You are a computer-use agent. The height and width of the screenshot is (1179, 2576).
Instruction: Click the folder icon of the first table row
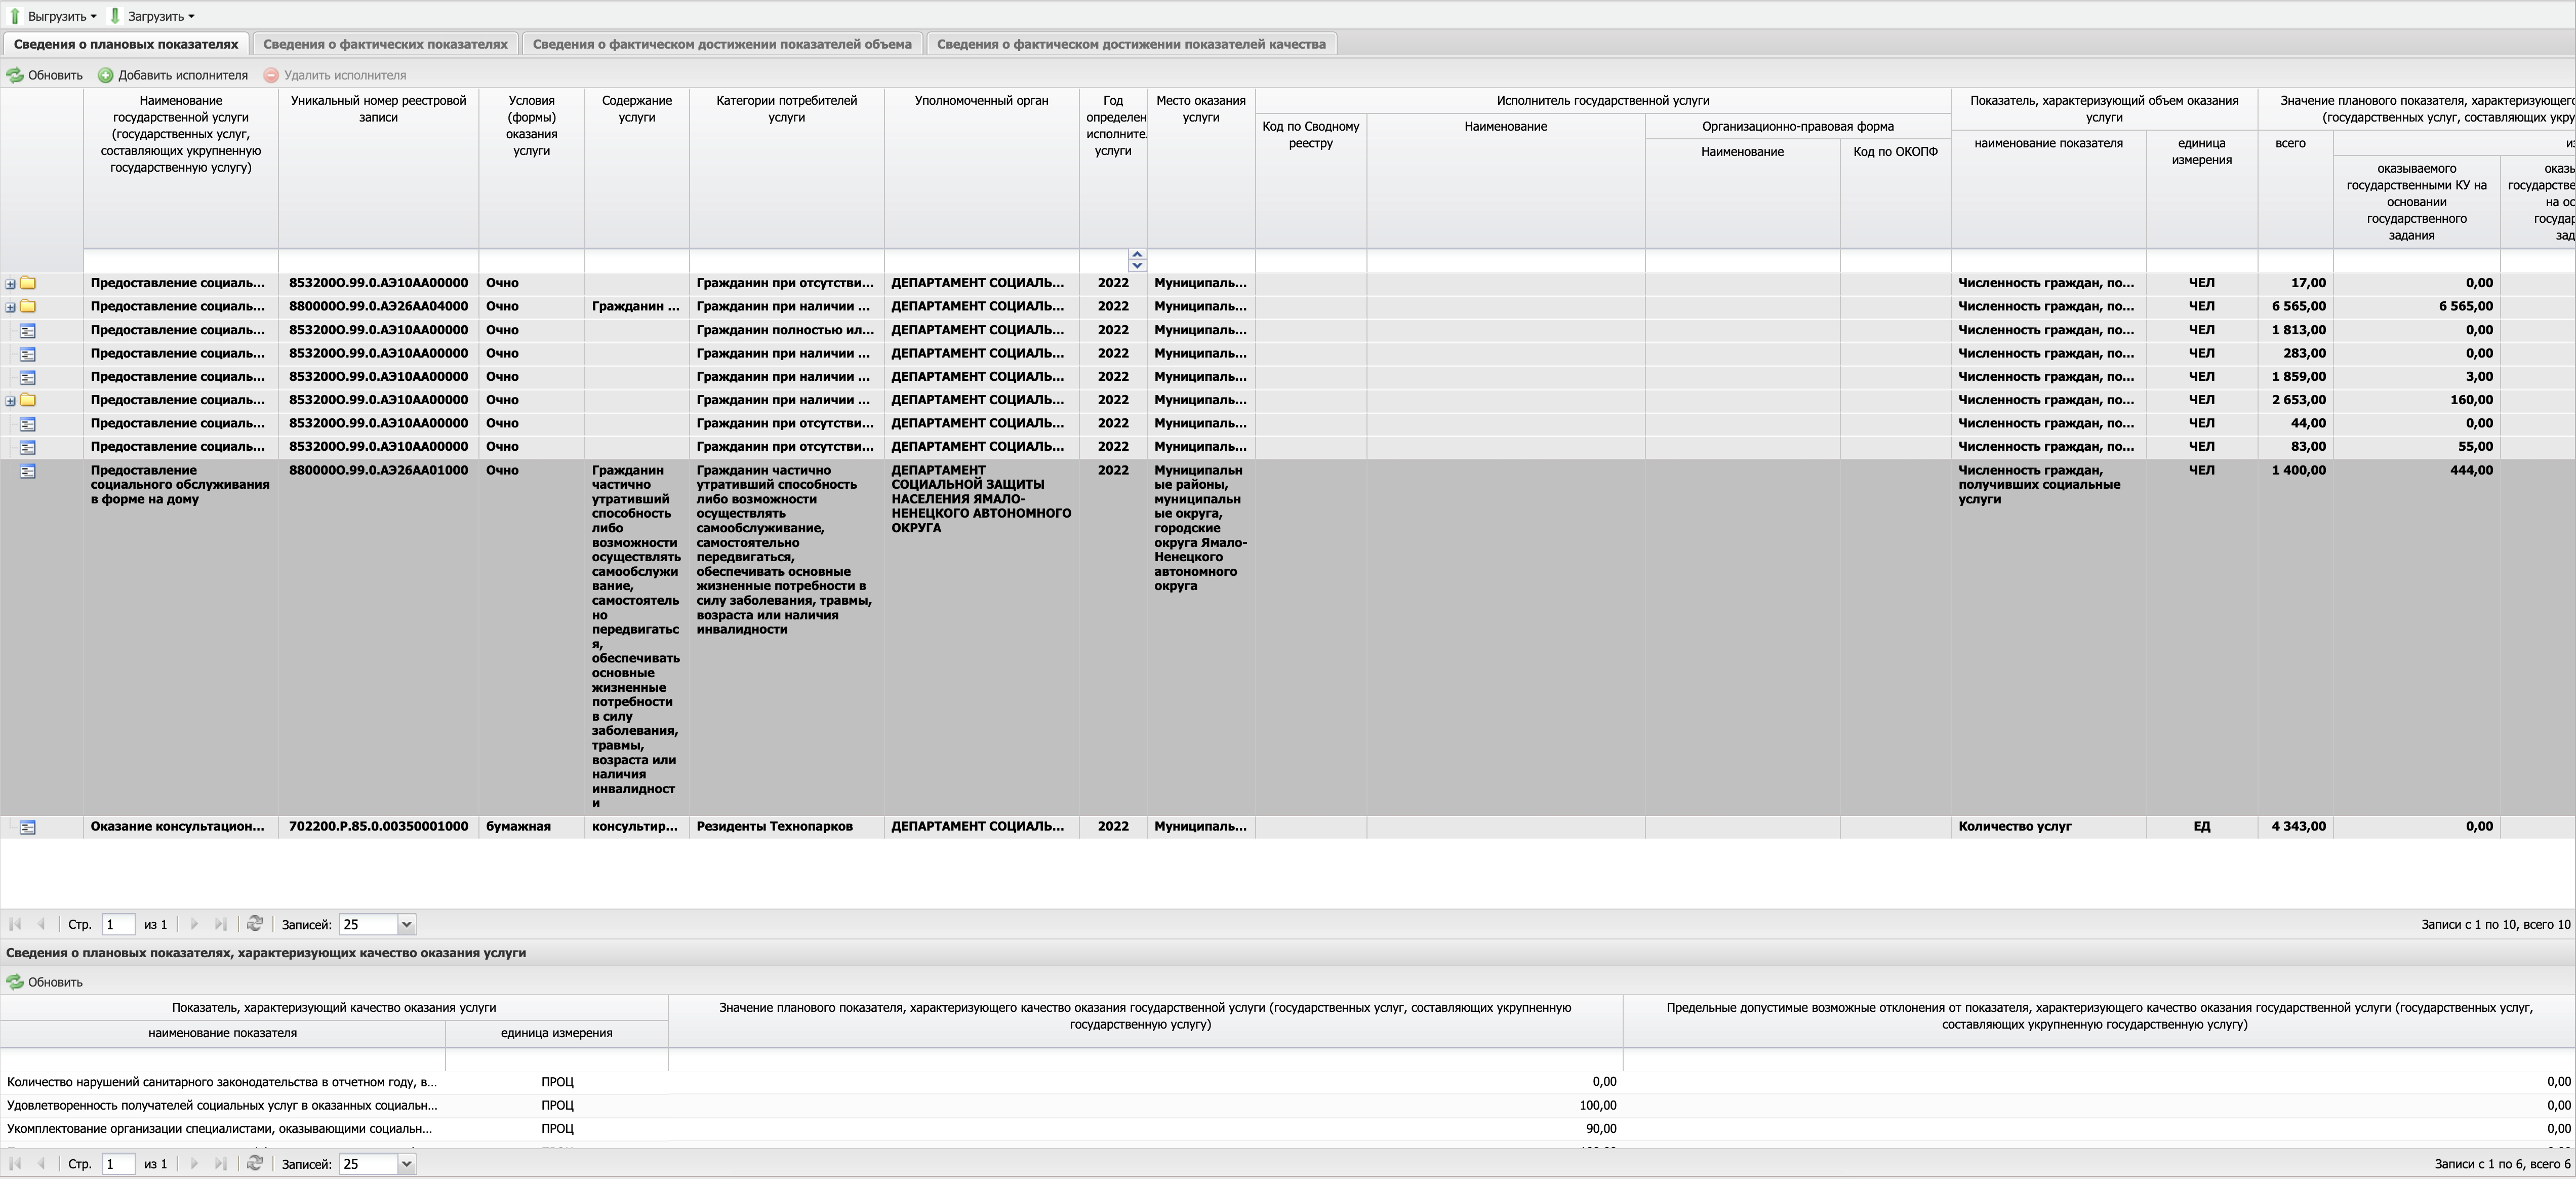tap(28, 283)
